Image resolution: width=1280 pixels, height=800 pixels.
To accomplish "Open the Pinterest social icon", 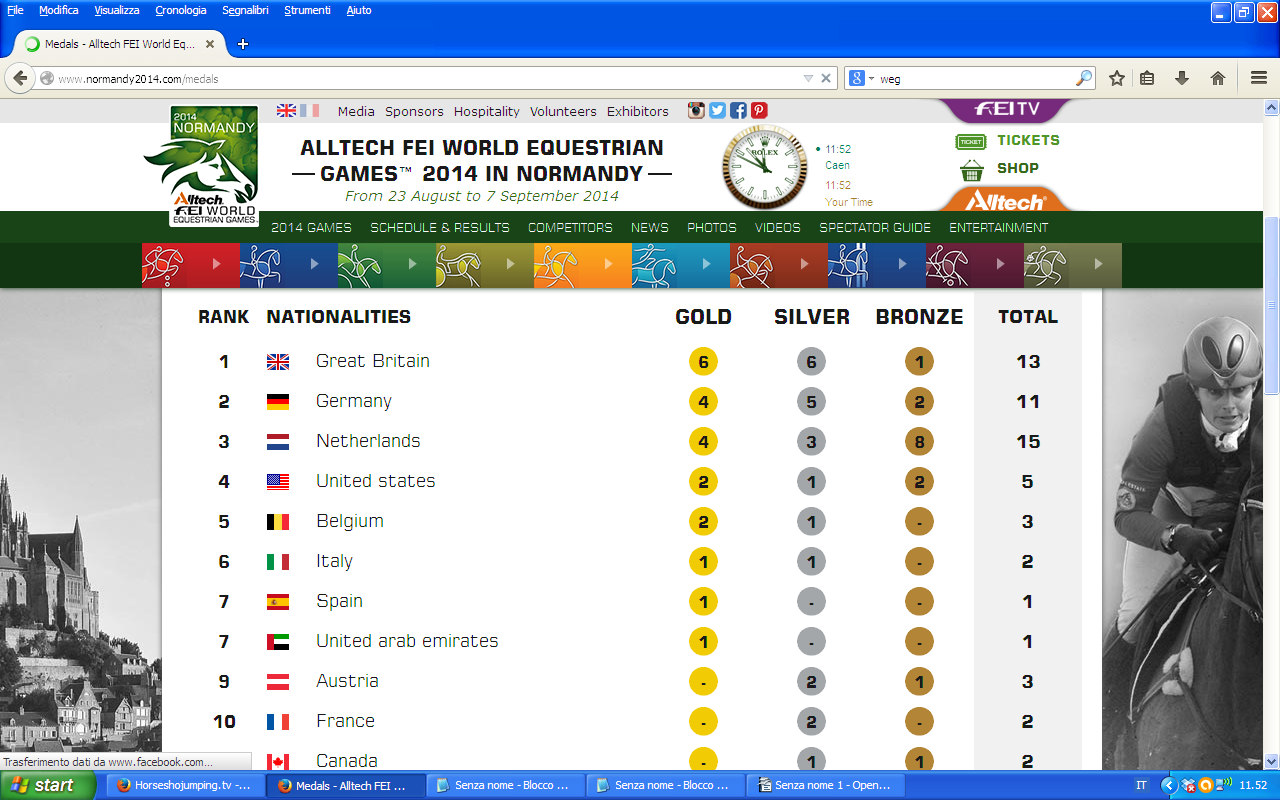I will pyautogui.click(x=759, y=111).
